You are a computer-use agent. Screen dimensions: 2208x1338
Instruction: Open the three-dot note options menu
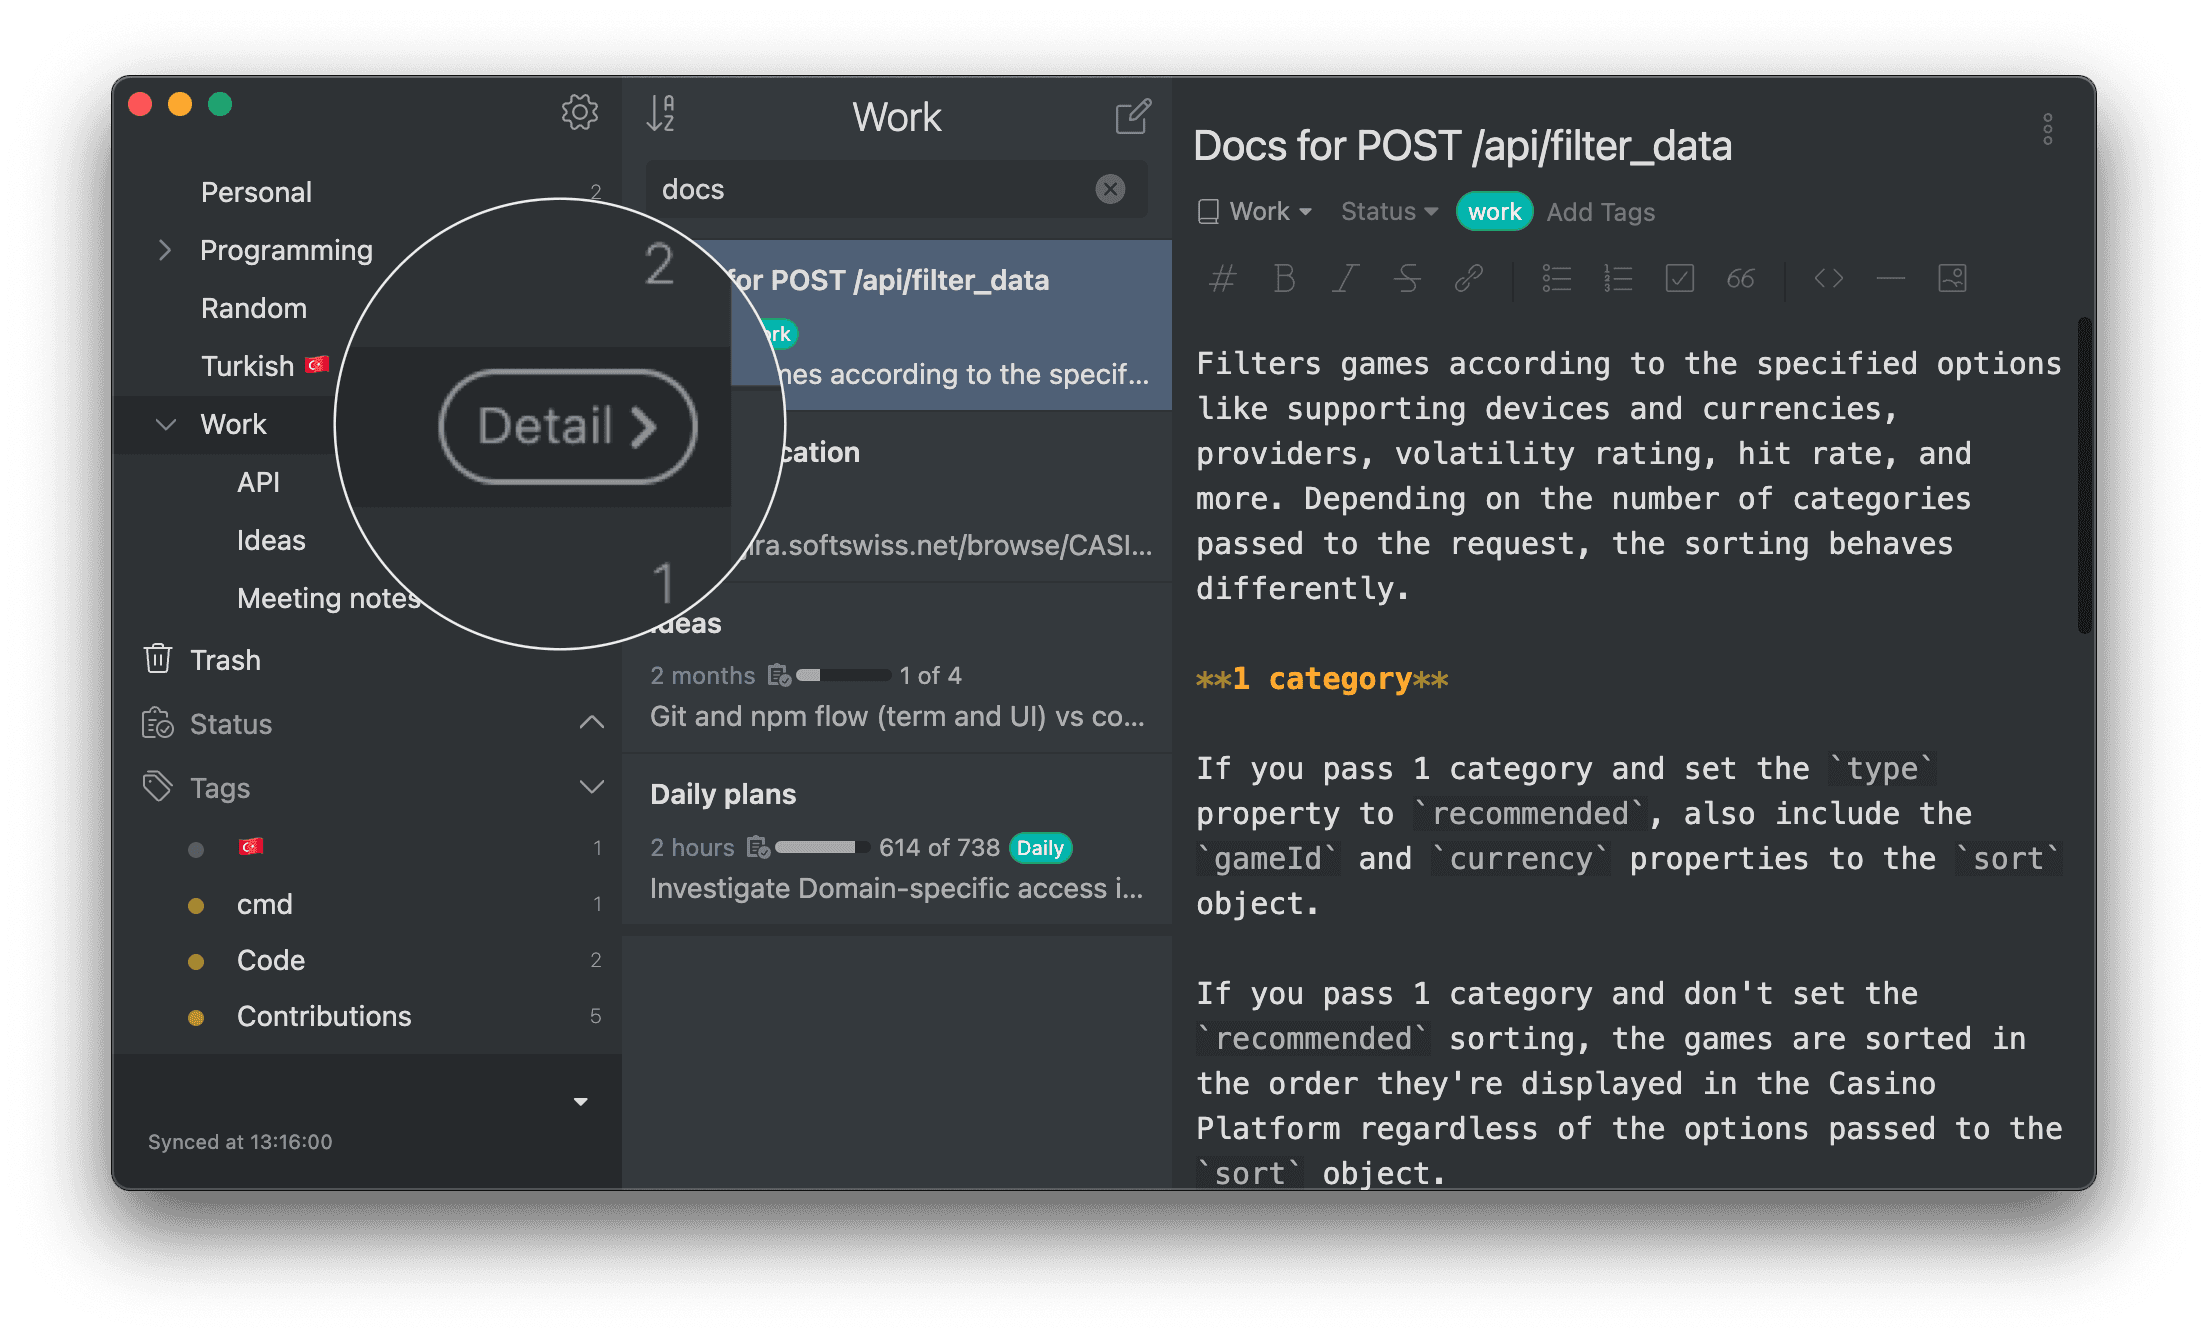tap(2047, 129)
